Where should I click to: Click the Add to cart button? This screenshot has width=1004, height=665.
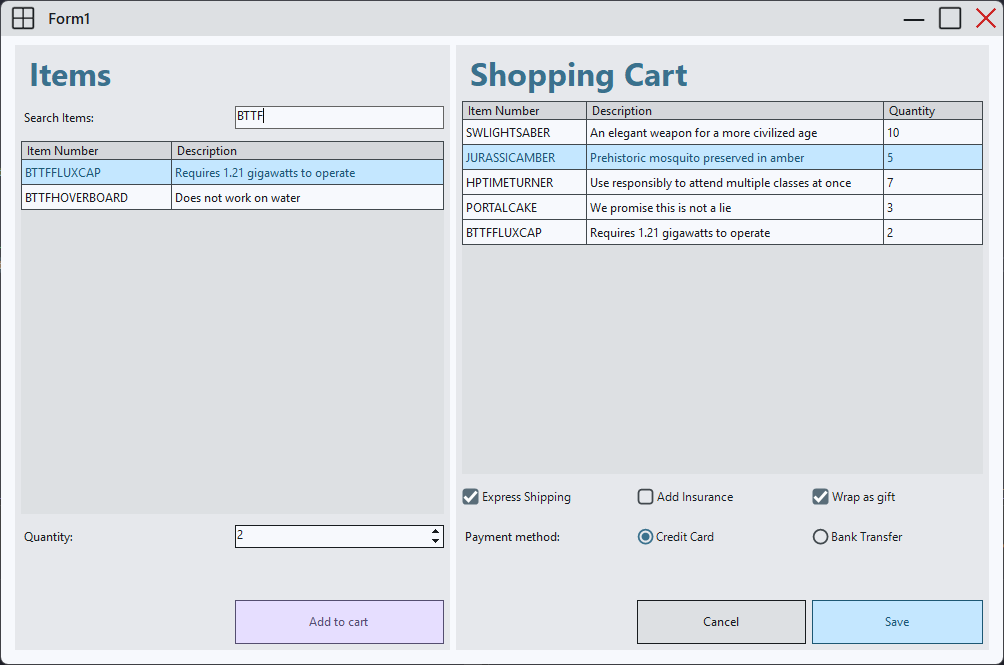pyautogui.click(x=339, y=622)
